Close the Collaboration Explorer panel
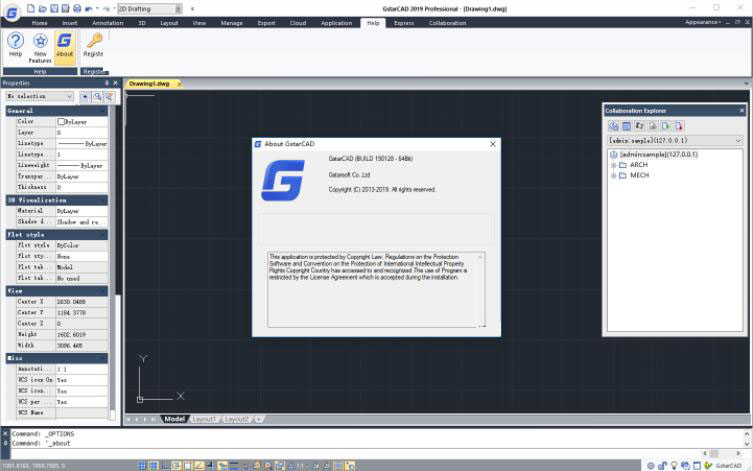The image size is (753, 471). pos(741,111)
